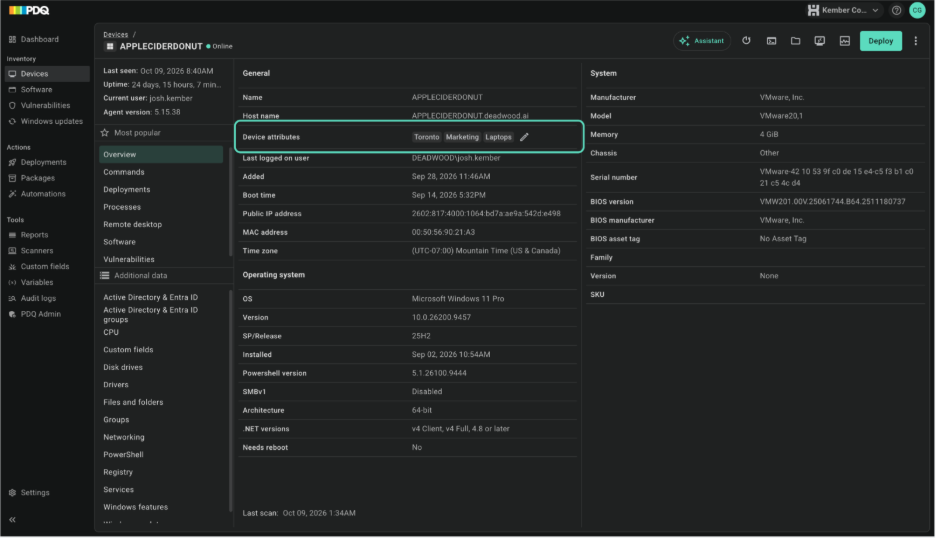Open Deployments under Actions sidebar
This screenshot has width=936, height=538.
point(44,162)
